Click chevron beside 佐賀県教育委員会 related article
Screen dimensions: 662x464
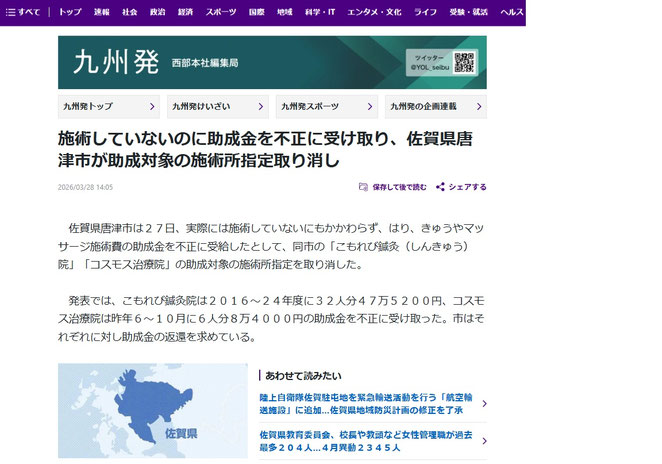coord(484,441)
